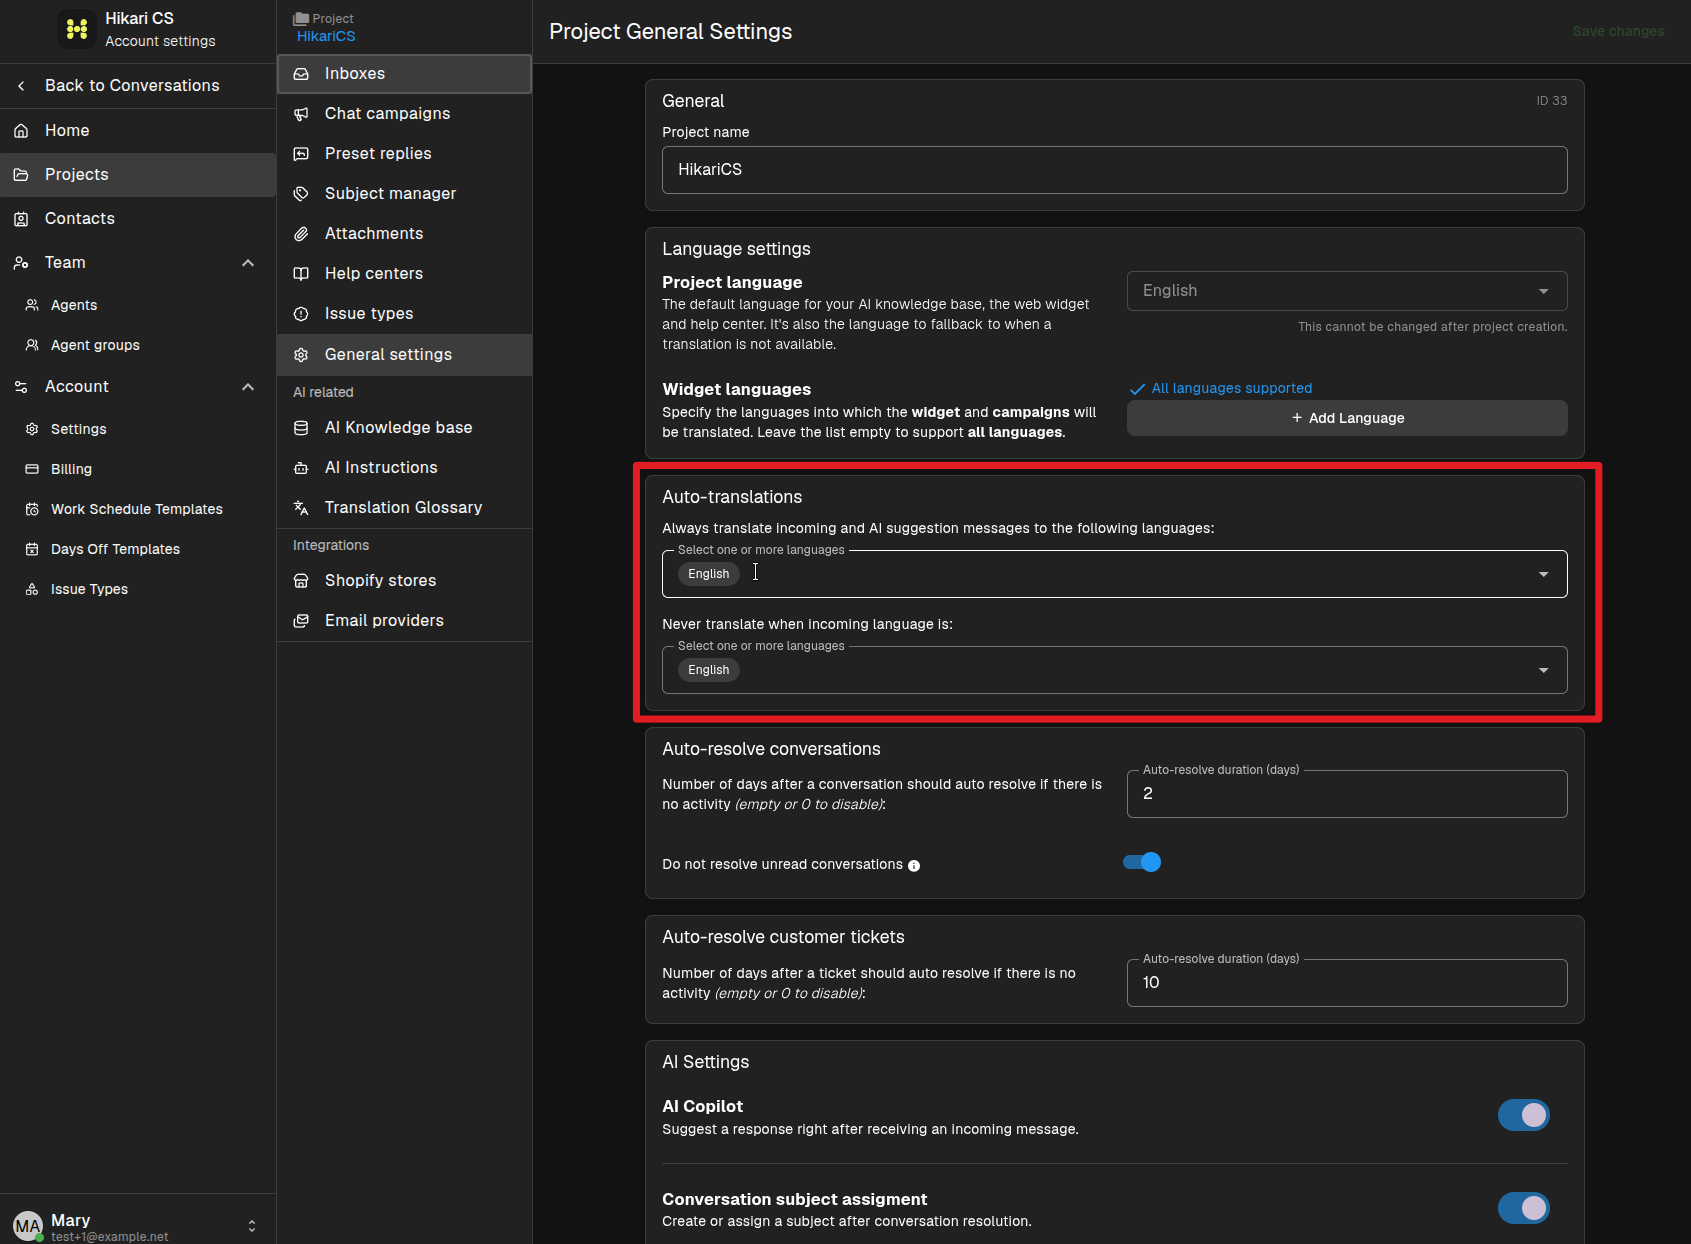Viewport: 1691px width, 1244px height.
Task: Click the Back to Conversations arrow icon
Action: pyautogui.click(x=21, y=86)
